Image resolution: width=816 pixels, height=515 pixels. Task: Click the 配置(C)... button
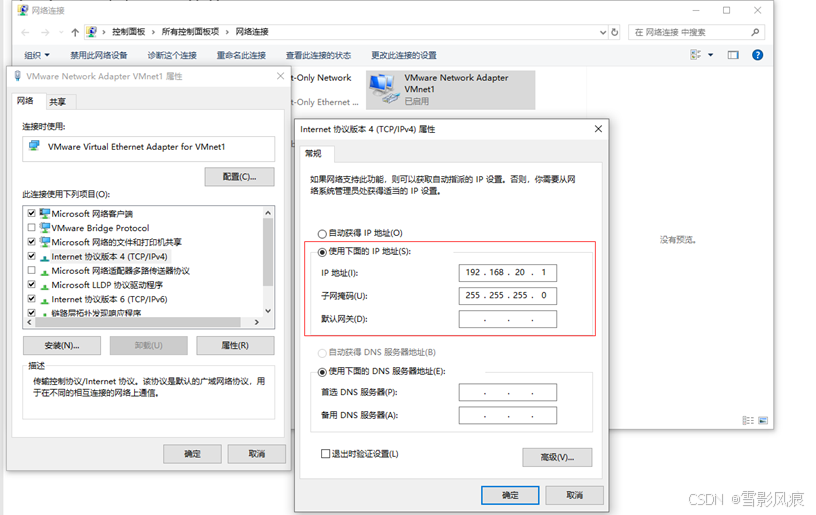239,177
